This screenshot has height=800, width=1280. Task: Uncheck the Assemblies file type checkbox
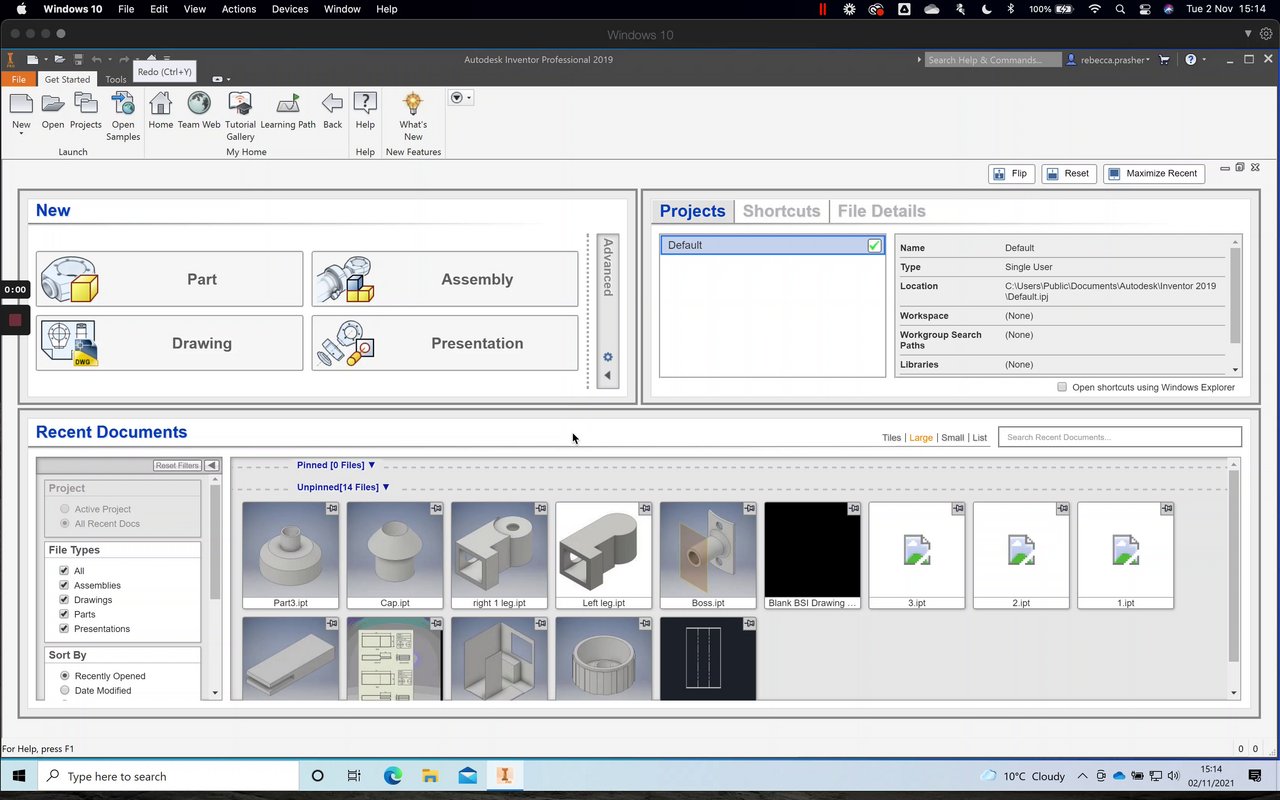(x=65, y=585)
